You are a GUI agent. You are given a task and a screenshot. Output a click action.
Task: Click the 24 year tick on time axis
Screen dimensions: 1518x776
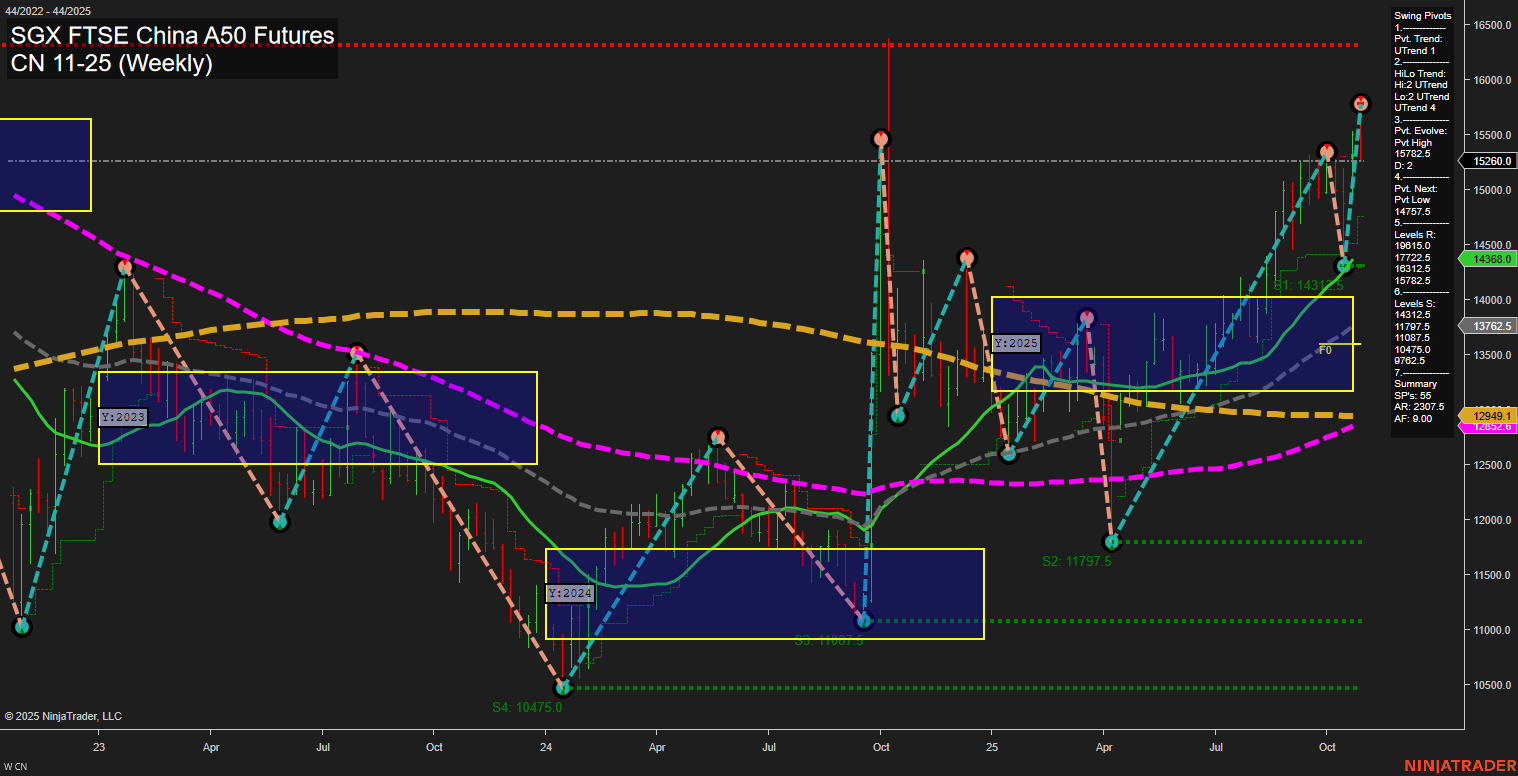click(546, 747)
